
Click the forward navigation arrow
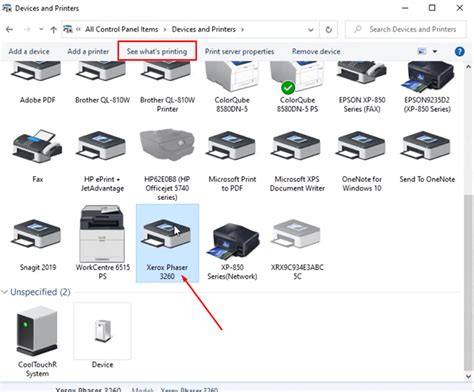[x=27, y=30]
